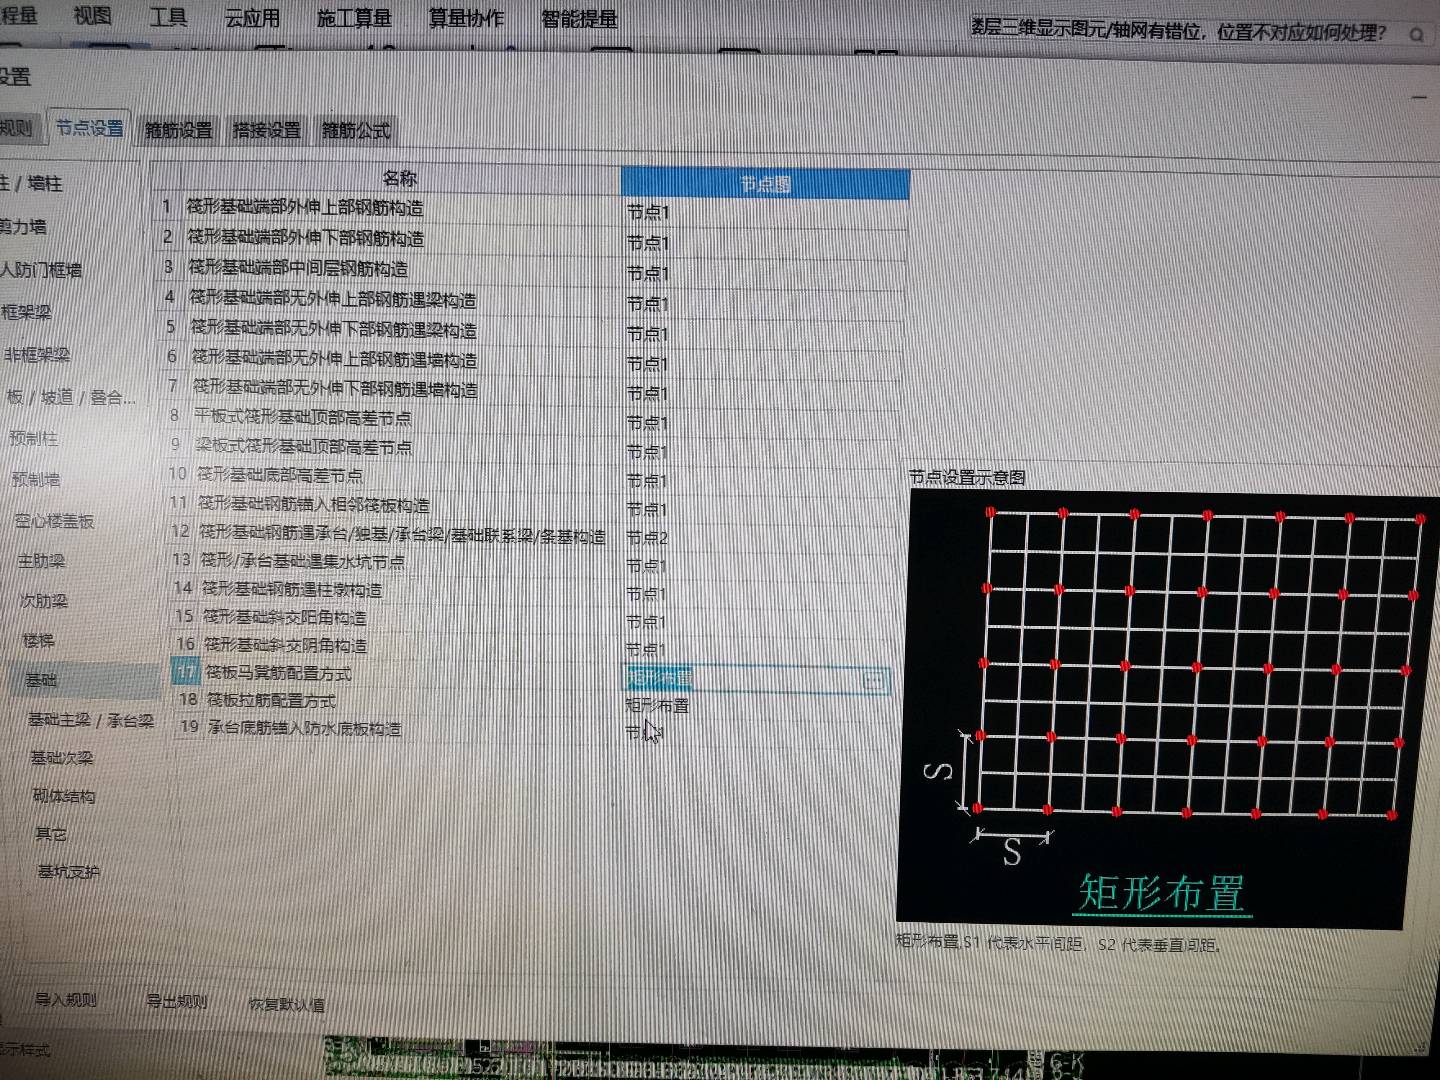Open the 算量协作 menu
1440x1080 pixels.
(466, 18)
